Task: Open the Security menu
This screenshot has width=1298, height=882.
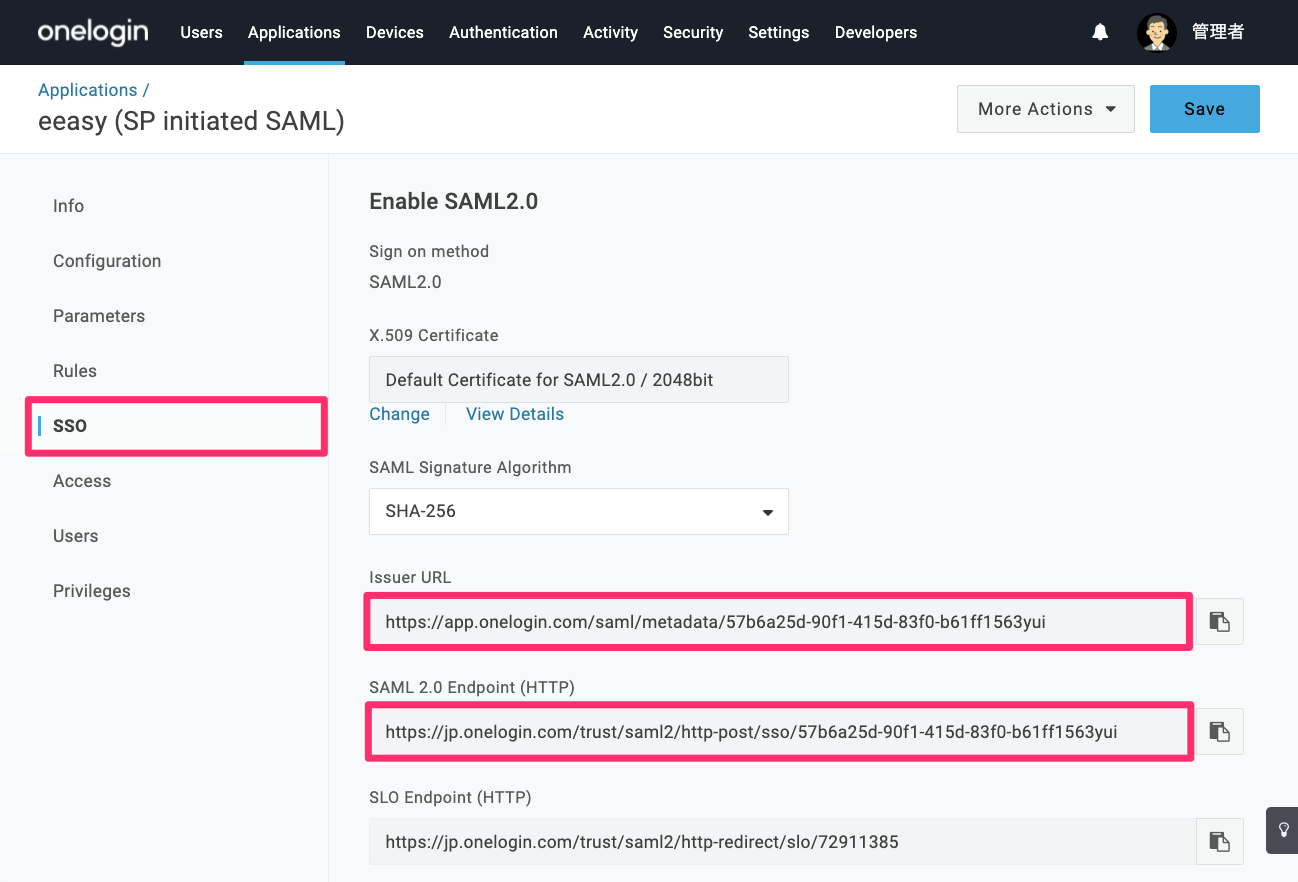Action: pyautogui.click(x=693, y=32)
